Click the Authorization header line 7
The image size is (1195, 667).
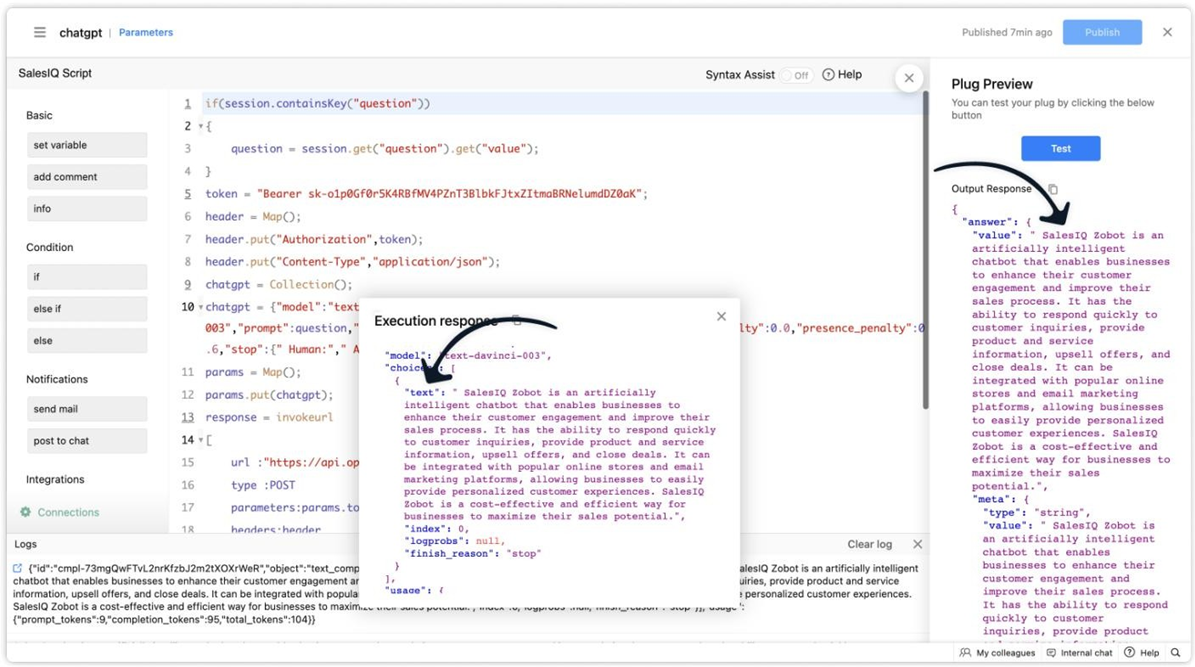(313, 239)
